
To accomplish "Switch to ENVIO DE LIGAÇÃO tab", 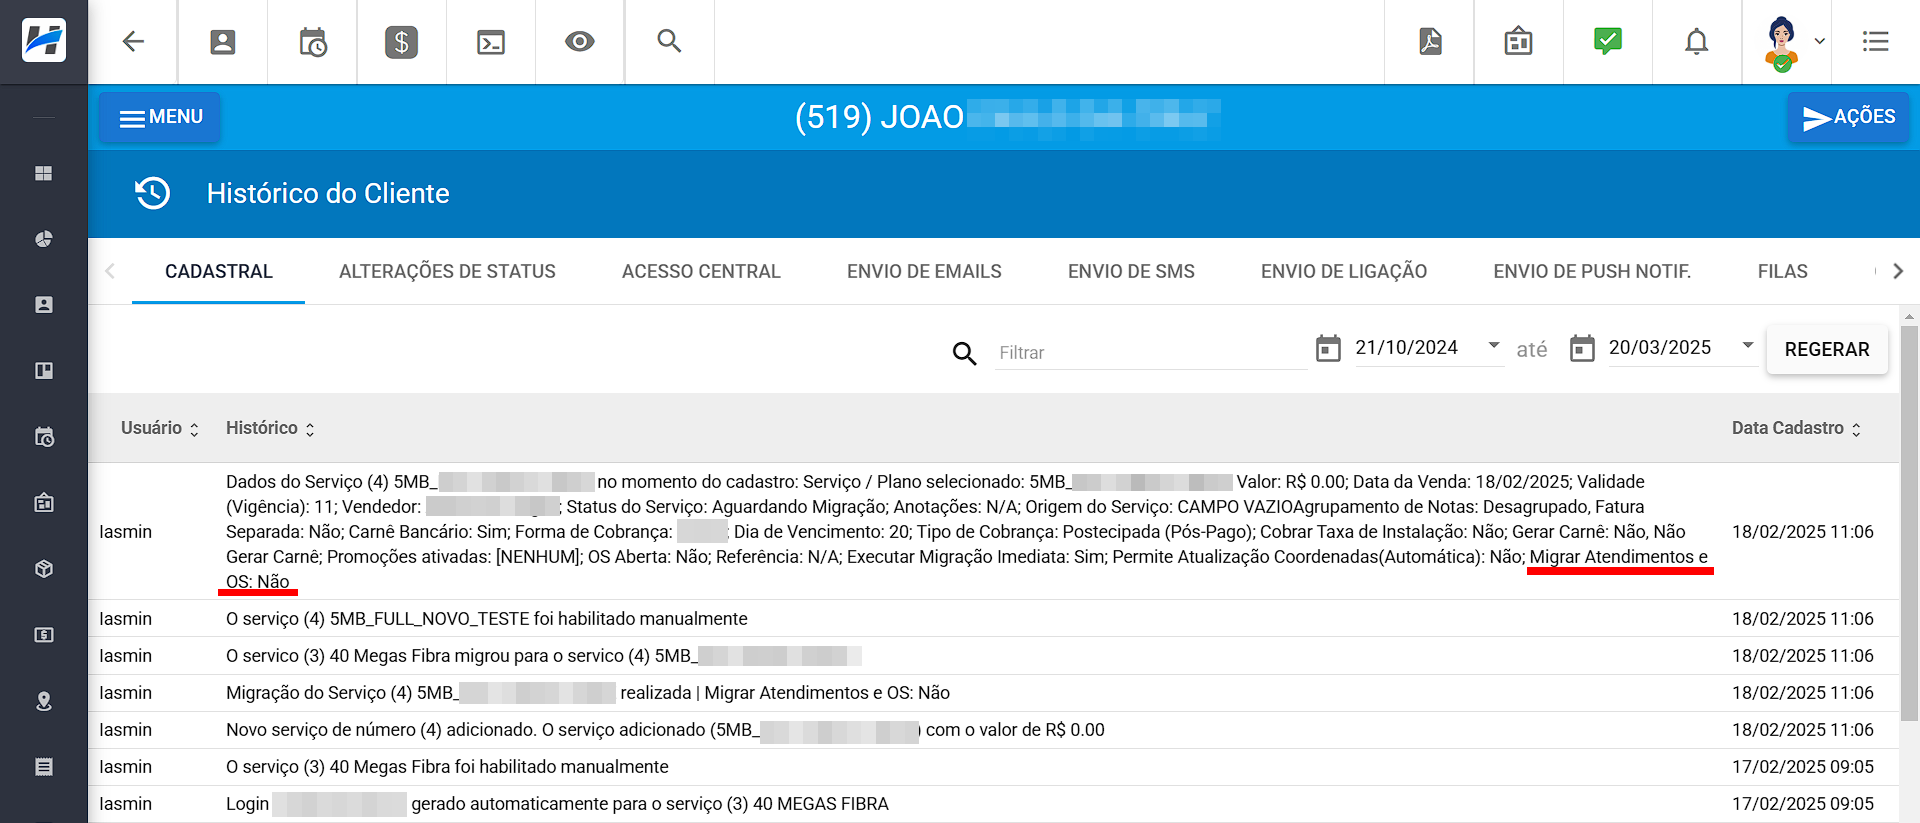I will 1344,271.
